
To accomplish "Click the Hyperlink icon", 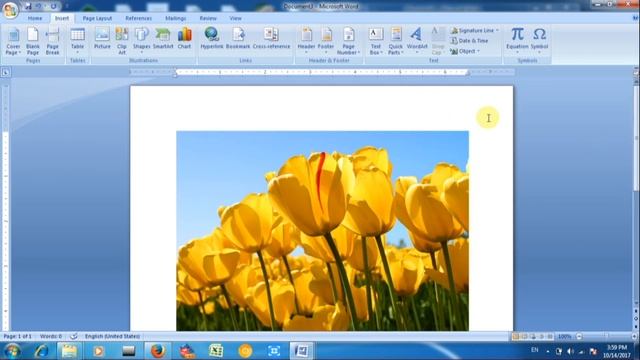I will click(212, 39).
